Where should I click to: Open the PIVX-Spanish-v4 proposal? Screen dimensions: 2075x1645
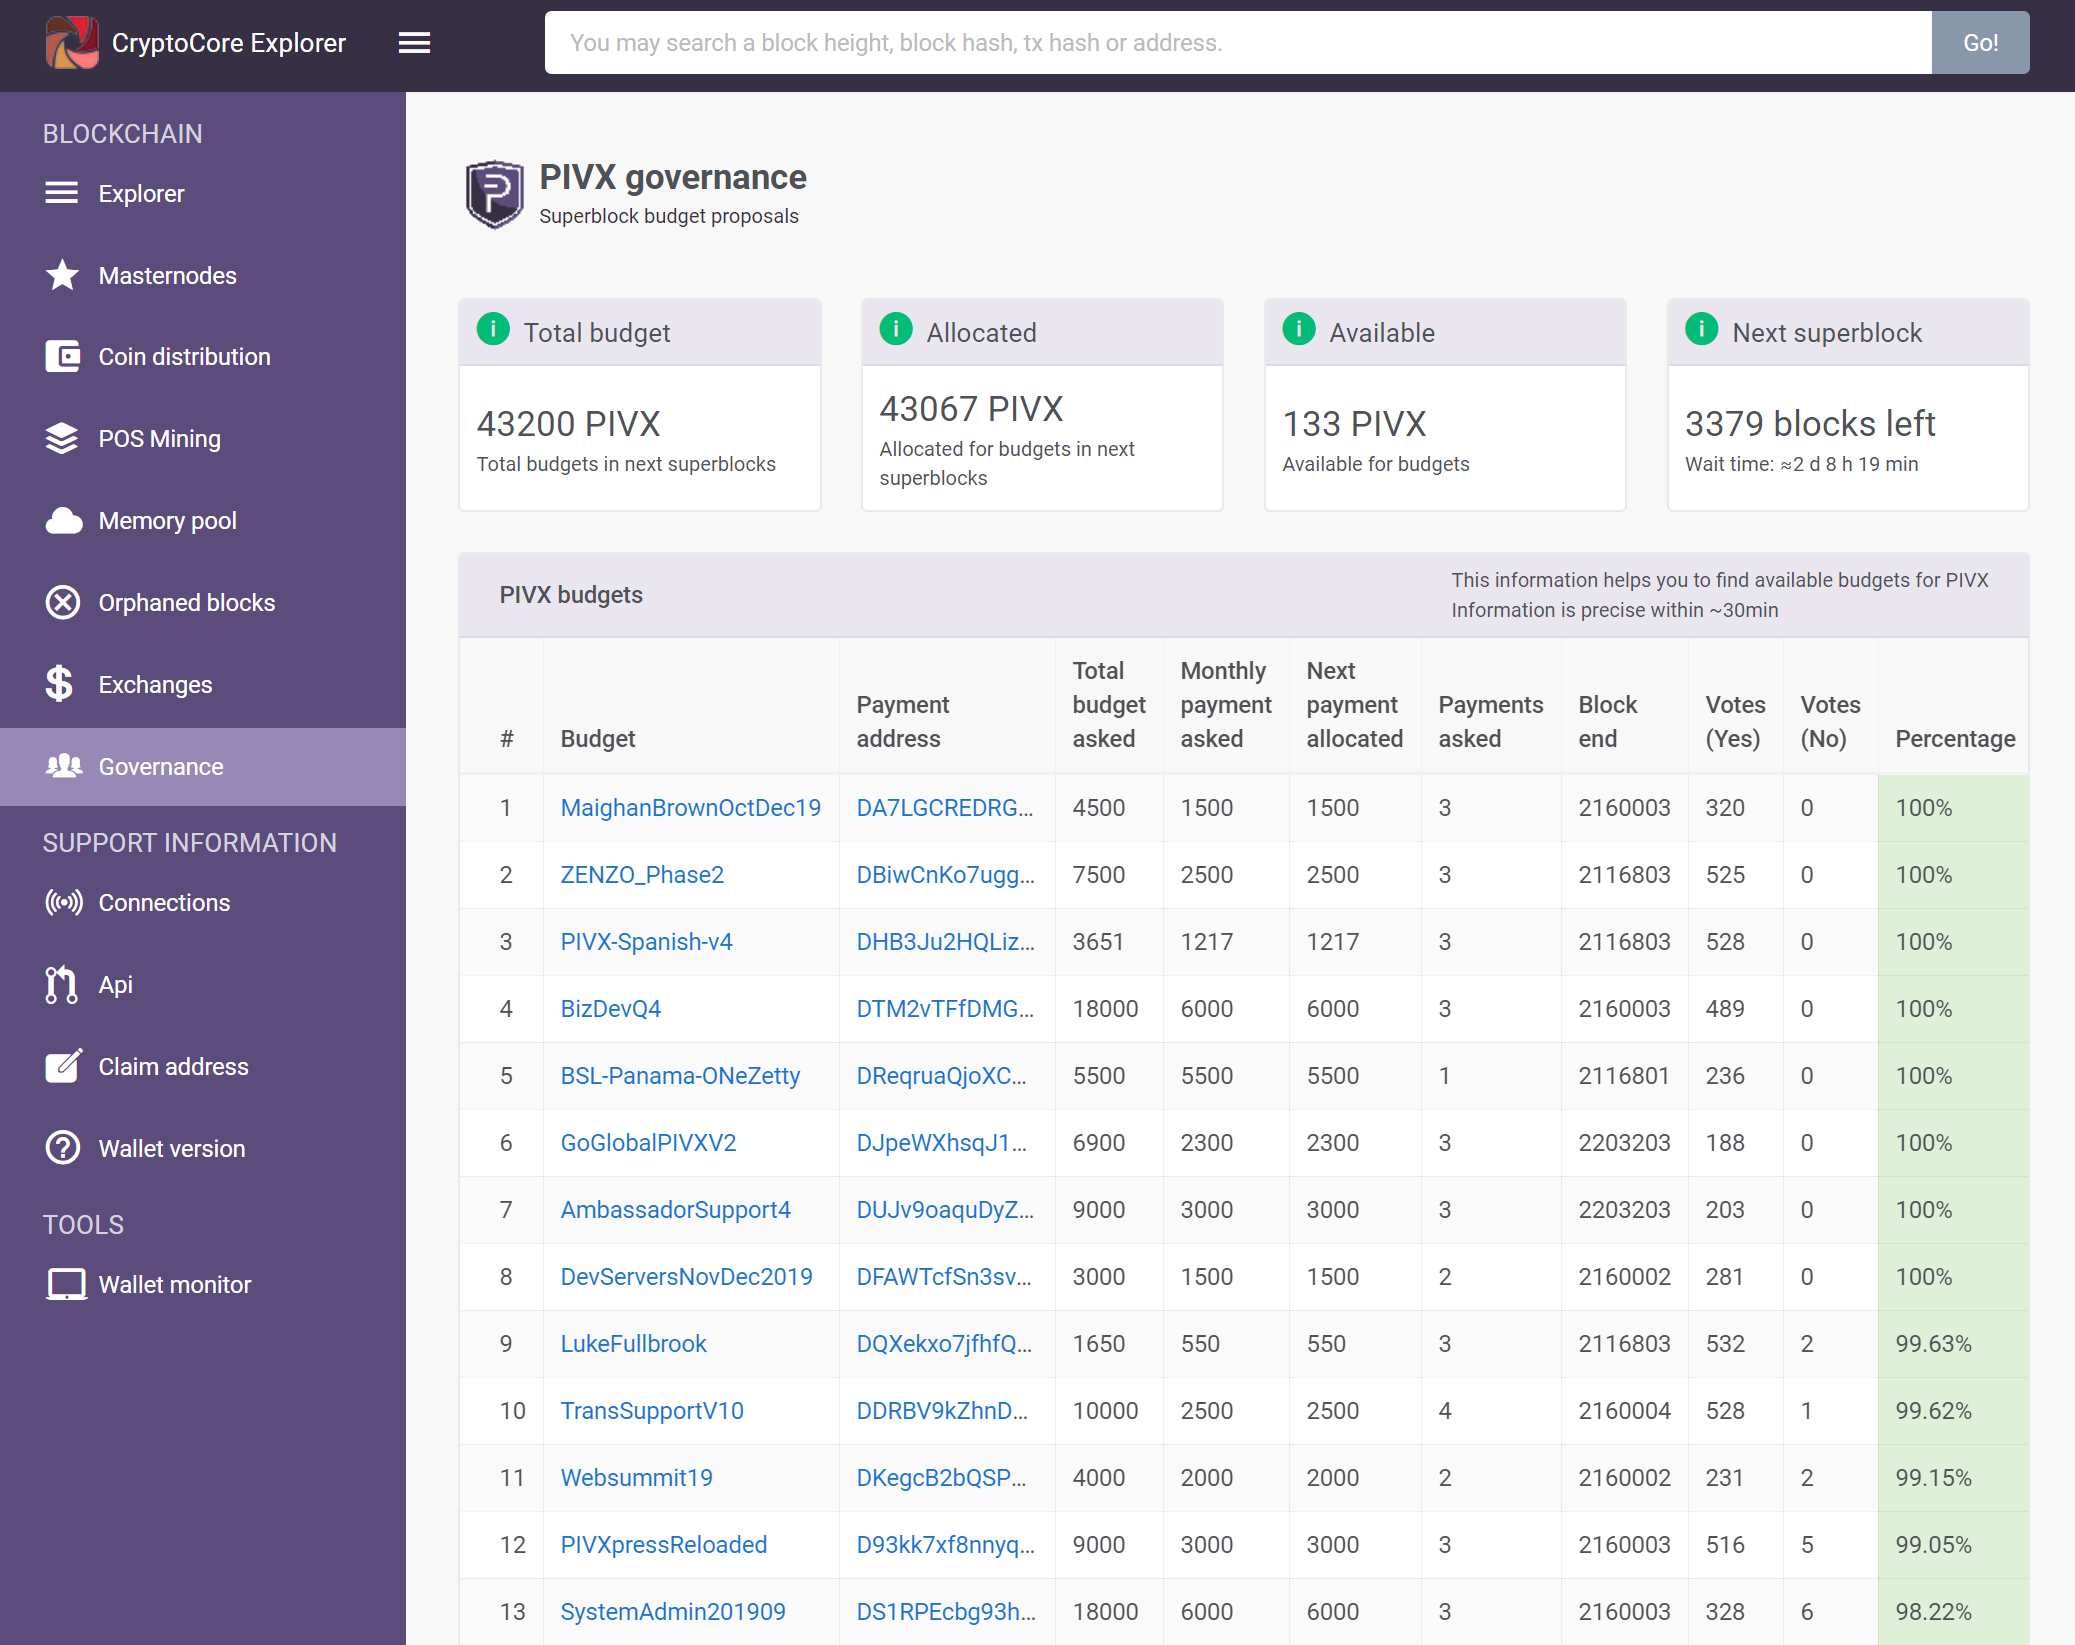[646, 942]
